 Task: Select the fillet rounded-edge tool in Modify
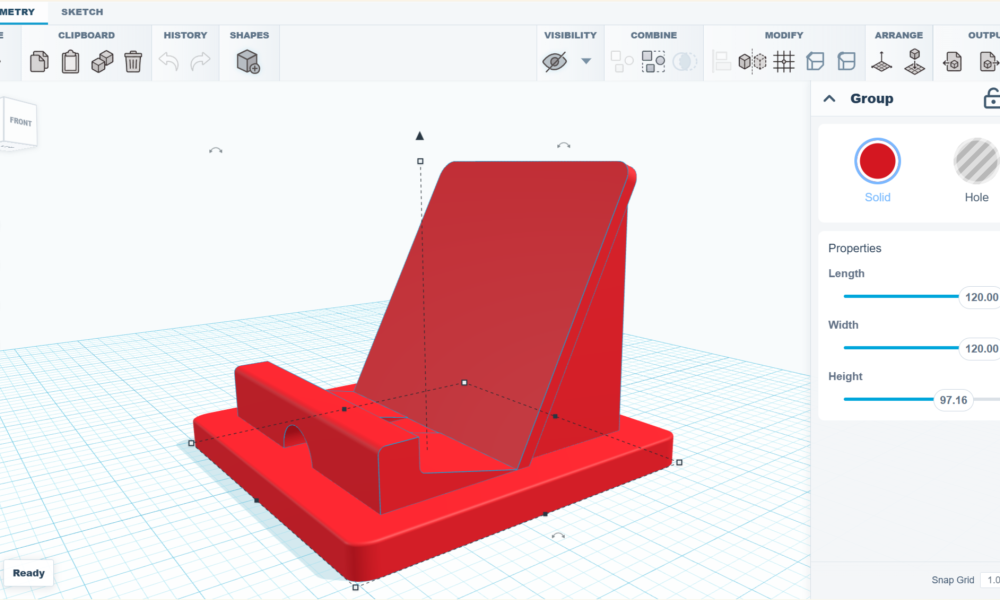tap(846, 62)
